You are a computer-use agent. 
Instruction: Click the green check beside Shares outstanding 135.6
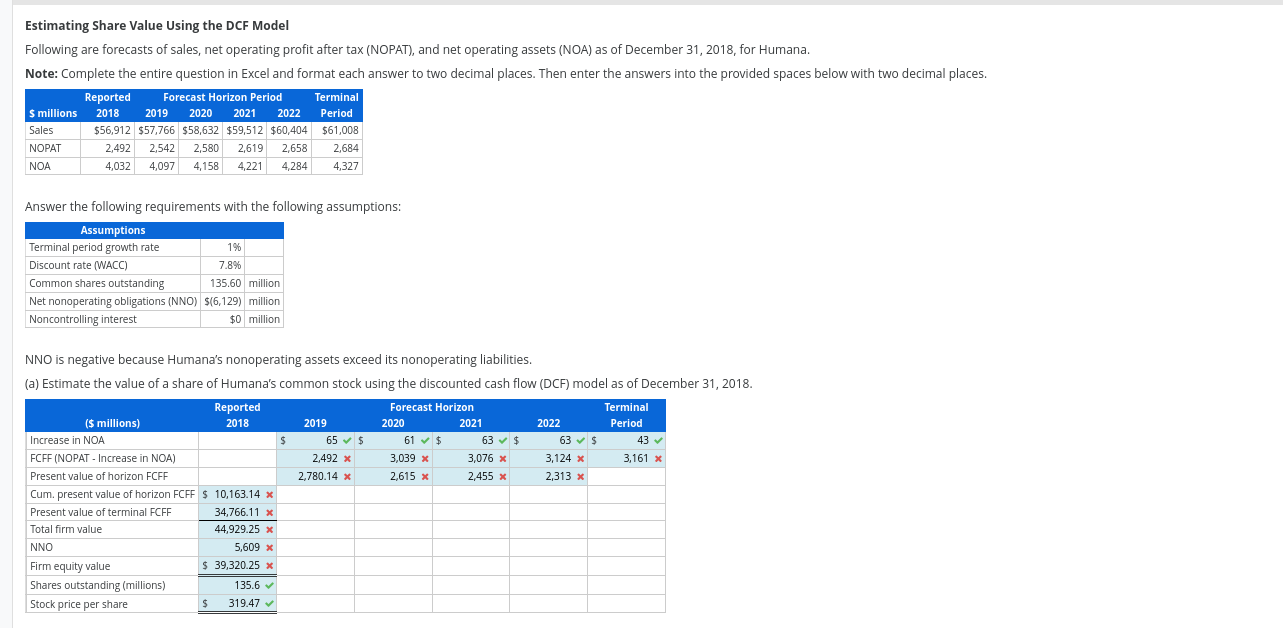269,584
